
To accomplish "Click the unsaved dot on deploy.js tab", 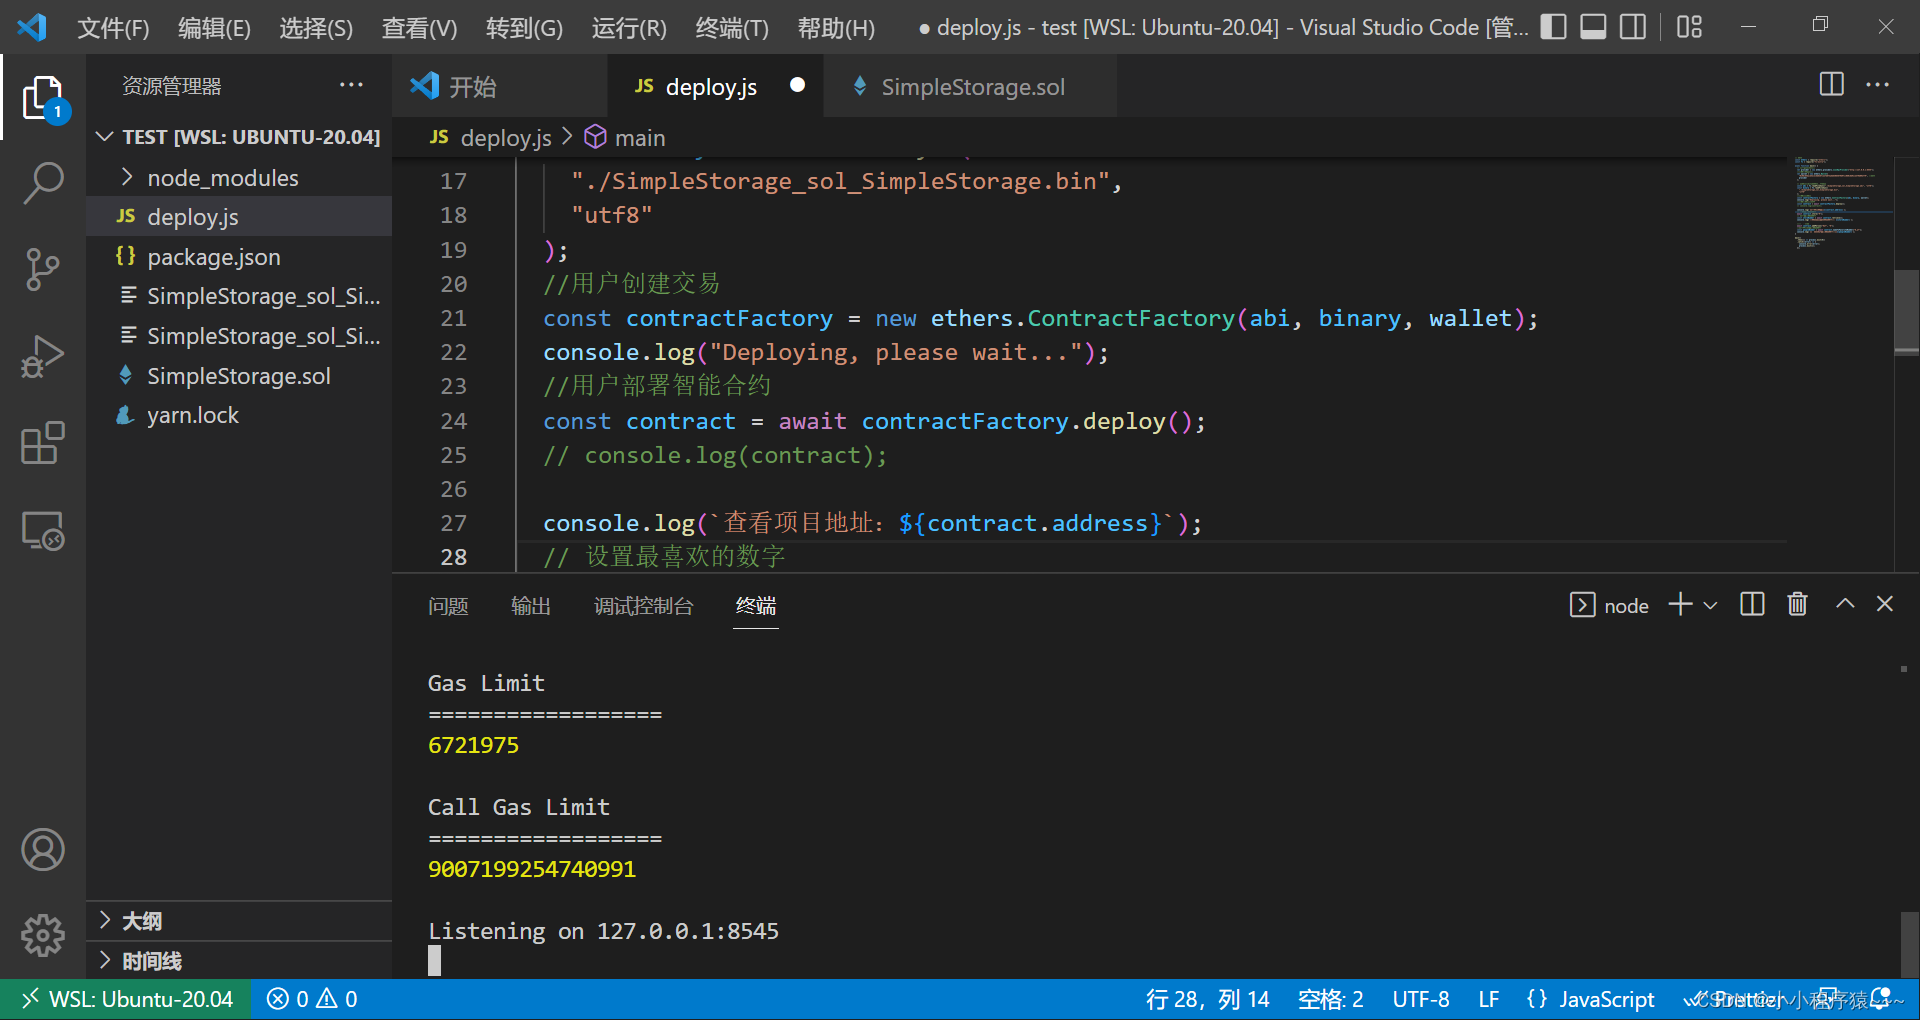I will tap(797, 85).
